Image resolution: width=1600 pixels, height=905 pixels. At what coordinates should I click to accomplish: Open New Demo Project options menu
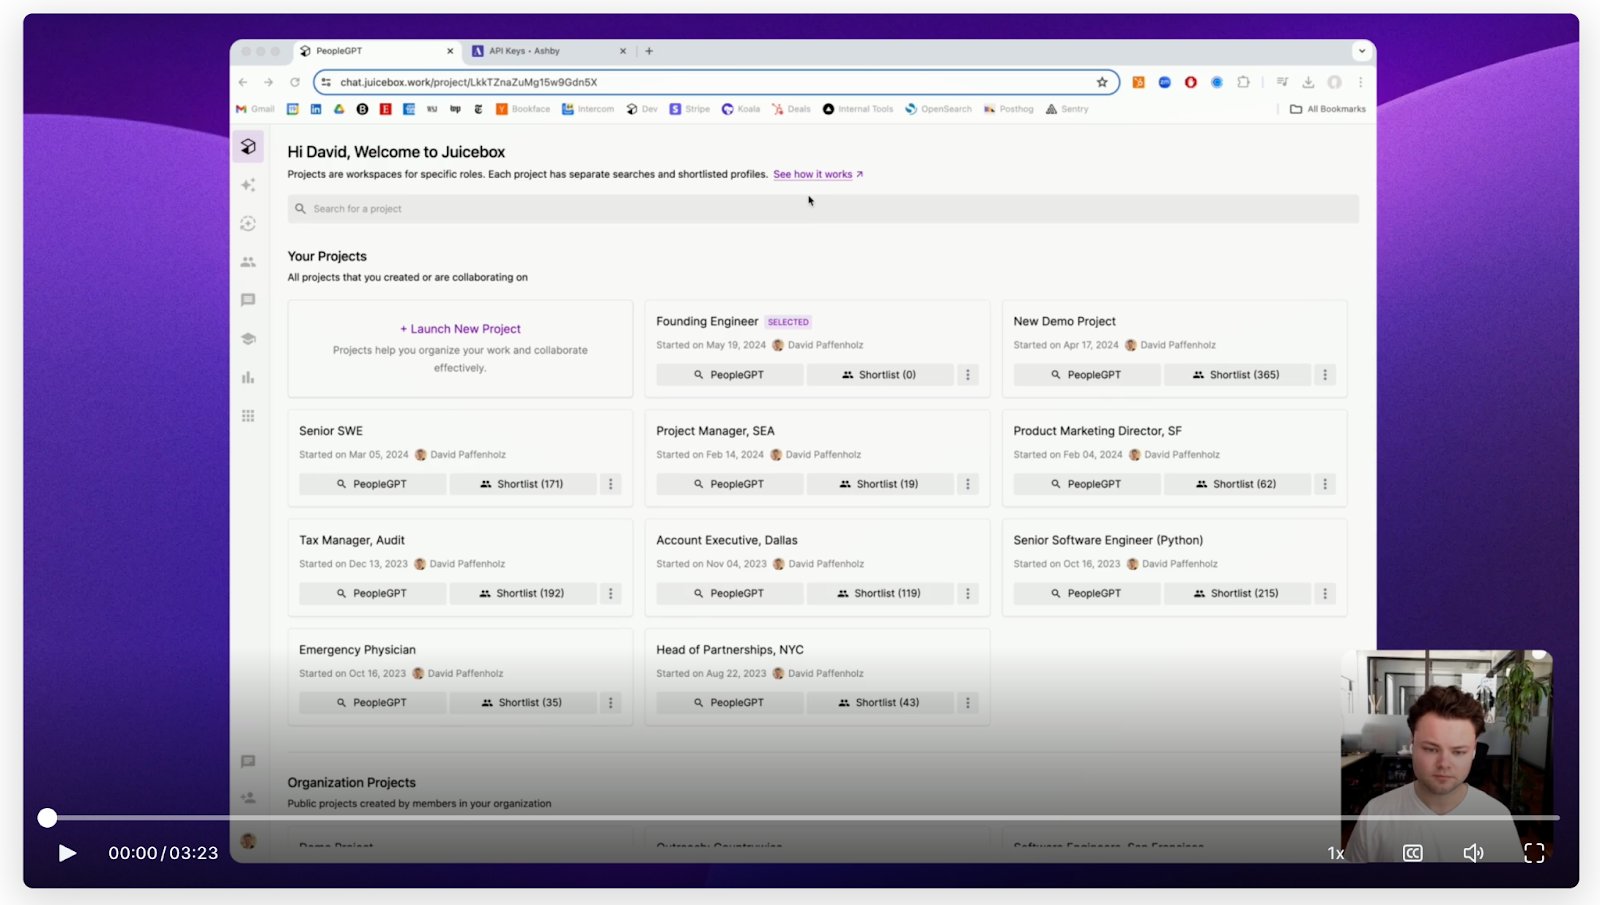tap(1325, 375)
